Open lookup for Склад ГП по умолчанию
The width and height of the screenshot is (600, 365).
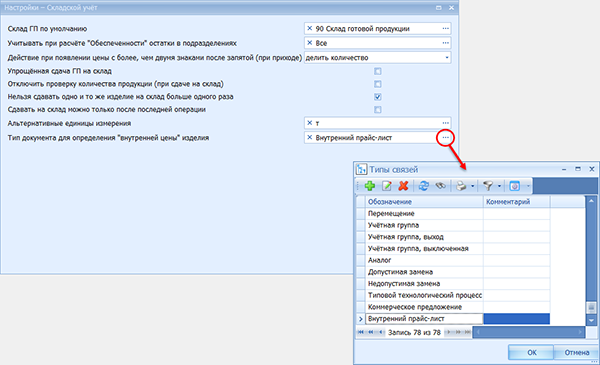click(x=445, y=28)
